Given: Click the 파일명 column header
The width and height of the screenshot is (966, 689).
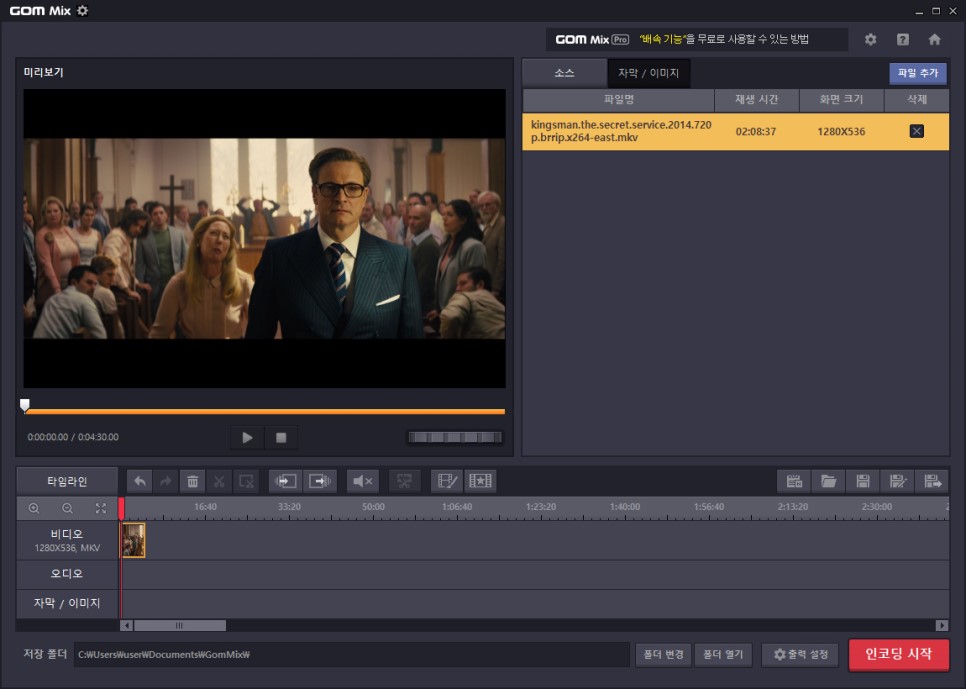Looking at the screenshot, I should pyautogui.click(x=619, y=100).
